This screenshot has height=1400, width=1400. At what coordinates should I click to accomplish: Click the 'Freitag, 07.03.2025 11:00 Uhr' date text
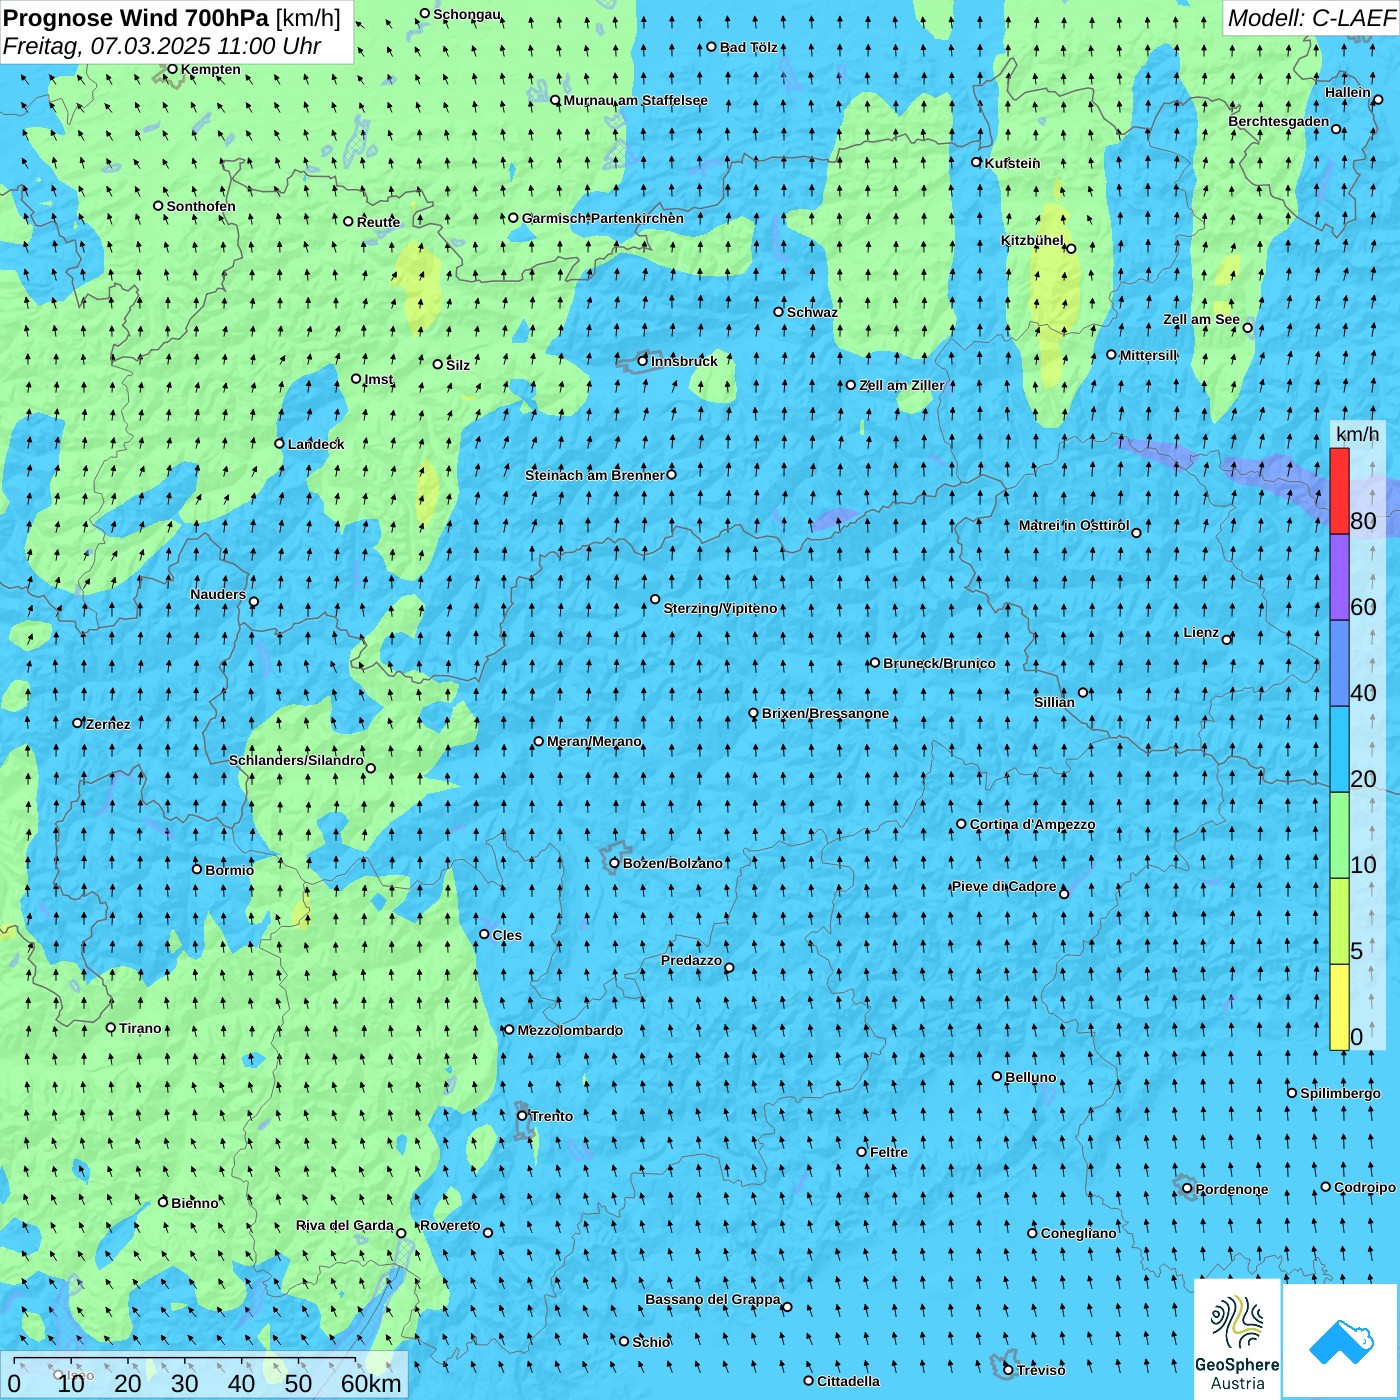click(x=162, y=46)
